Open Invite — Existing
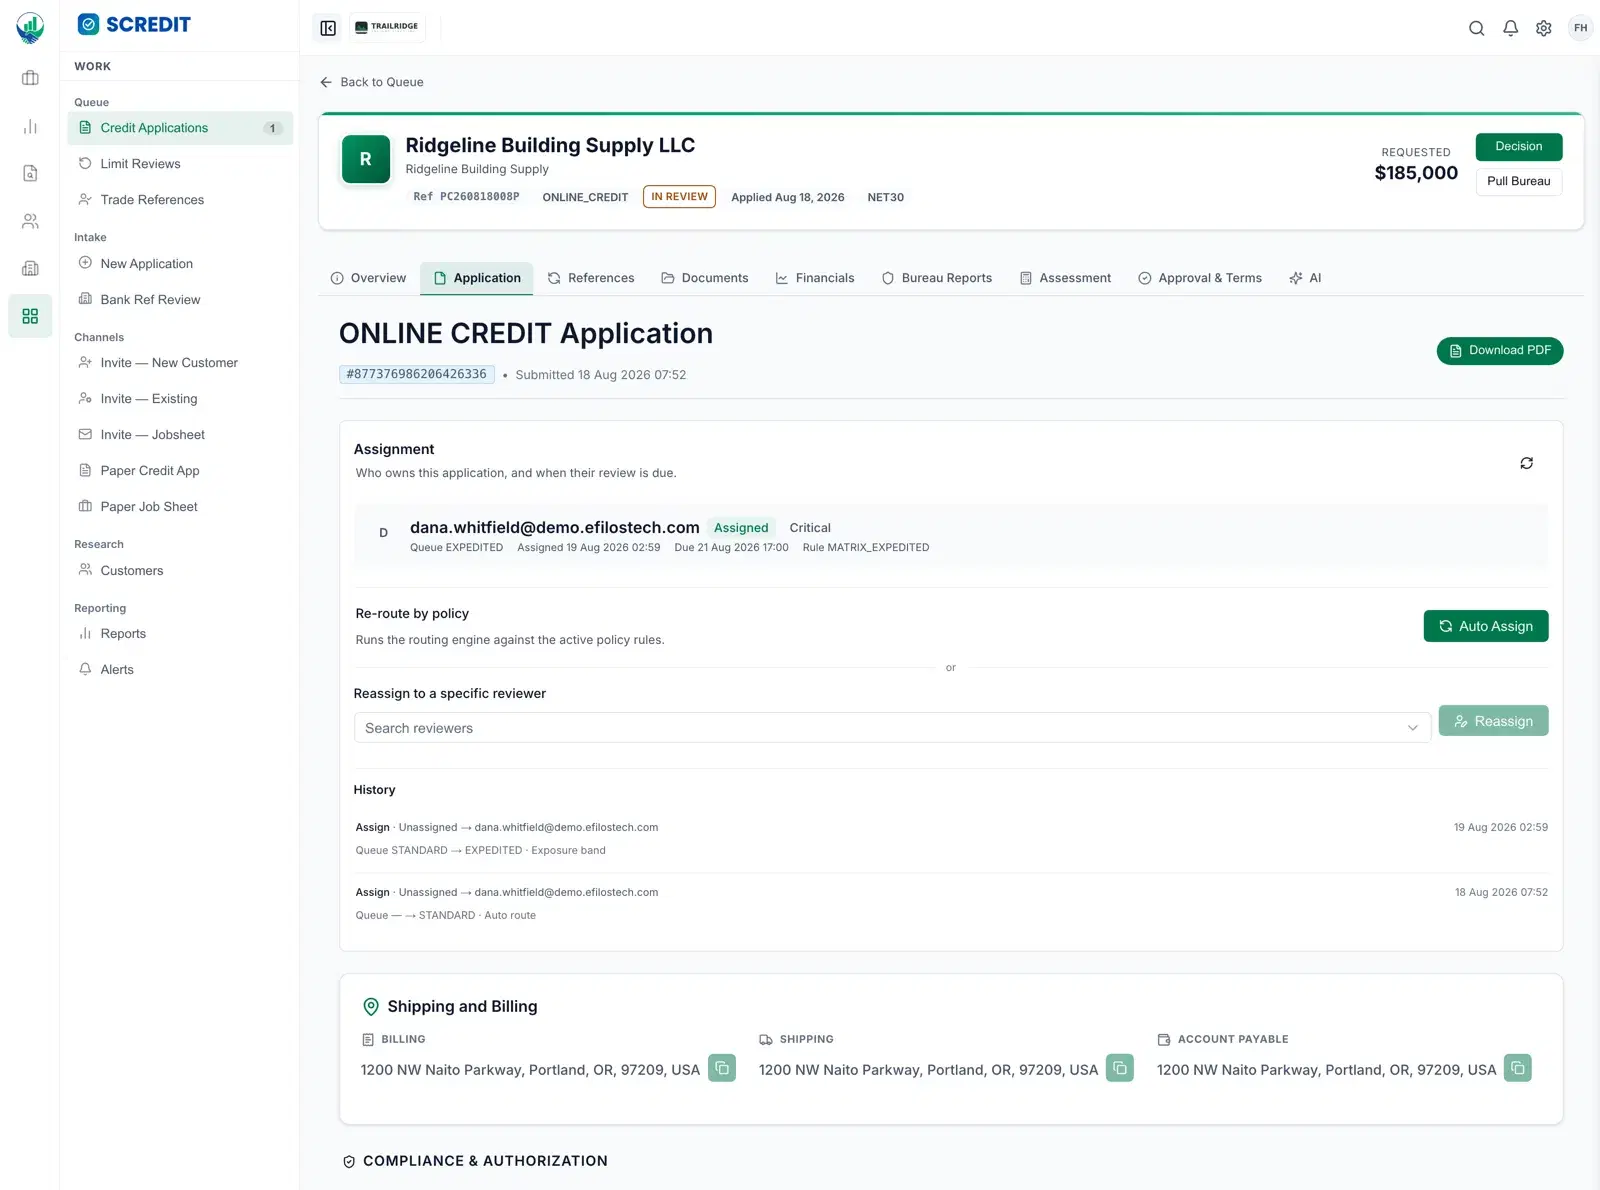The image size is (1600, 1190). [x=180, y=399]
